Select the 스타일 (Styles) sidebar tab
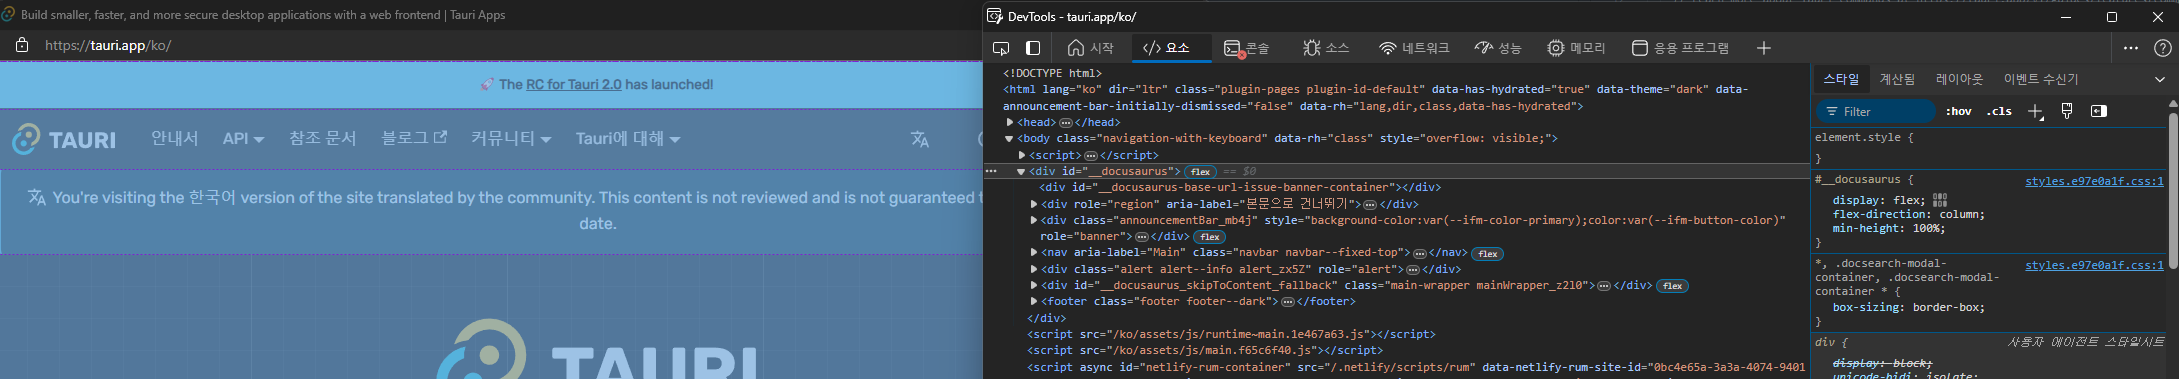The image size is (2179, 379). pyautogui.click(x=1841, y=79)
